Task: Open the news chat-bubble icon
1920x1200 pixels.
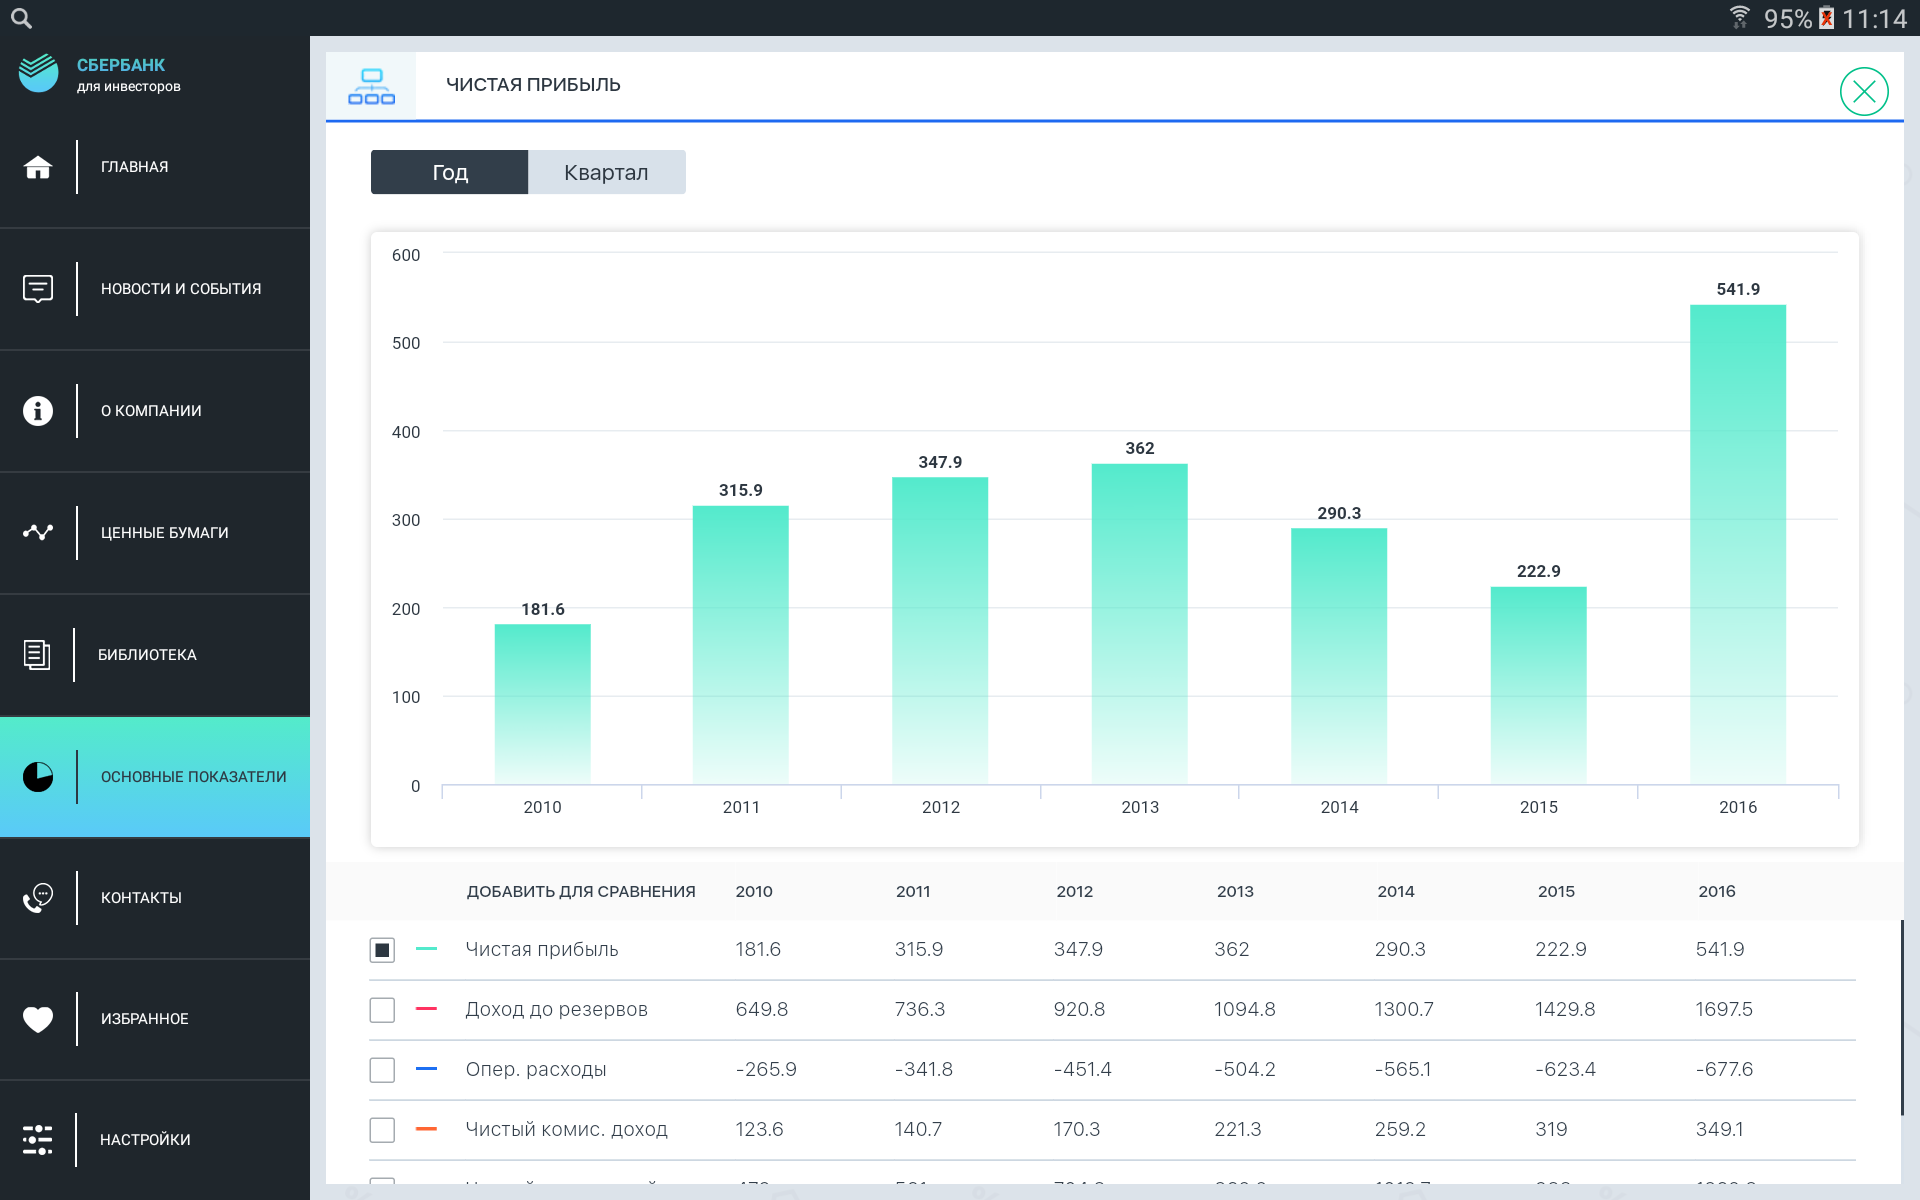Action: pos(38,289)
